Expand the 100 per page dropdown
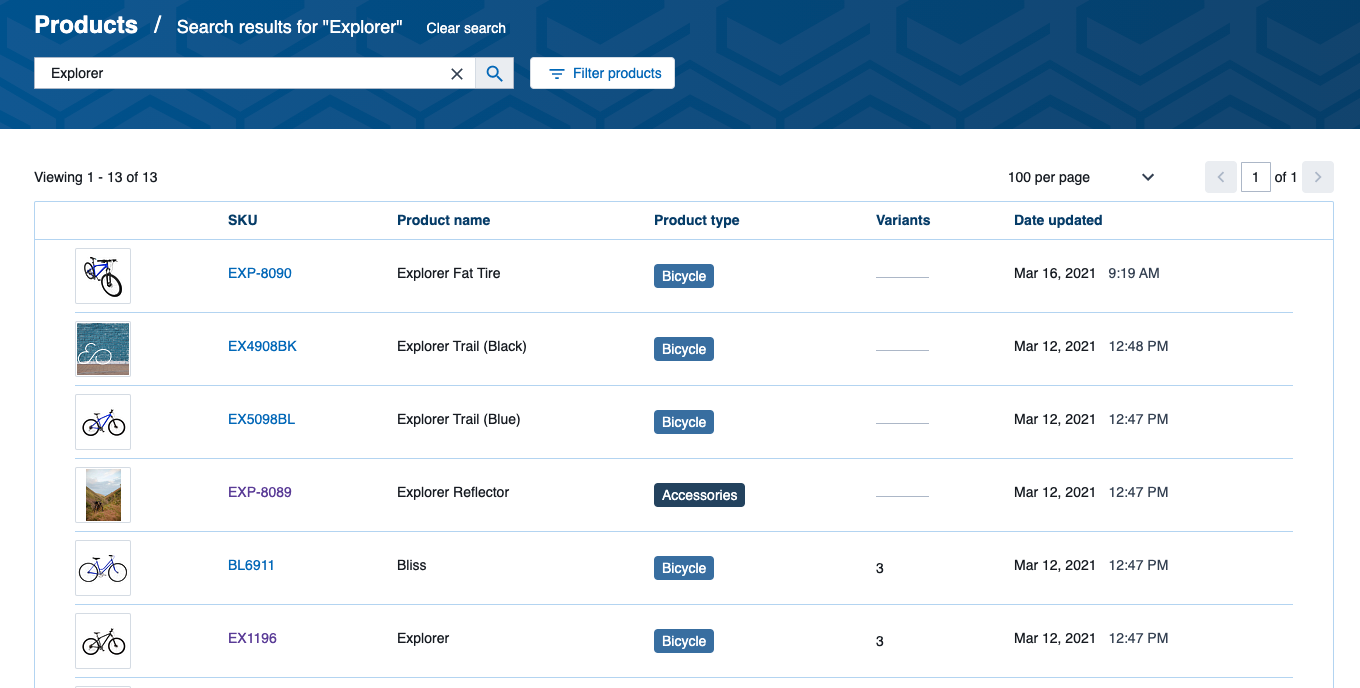This screenshot has width=1360, height=688. (x=1081, y=177)
